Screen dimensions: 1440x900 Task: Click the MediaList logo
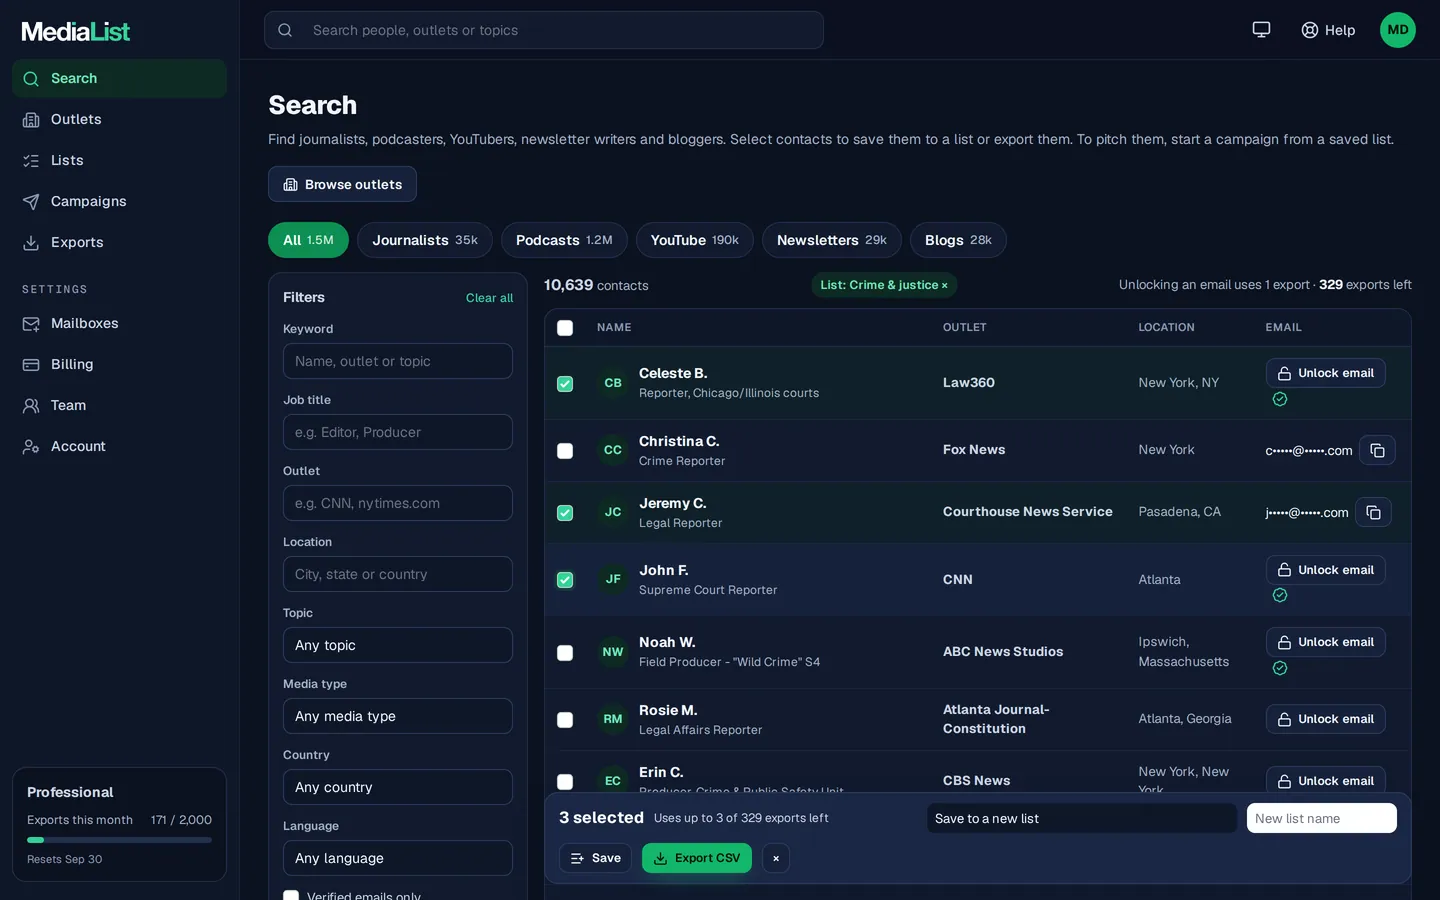coord(76,32)
